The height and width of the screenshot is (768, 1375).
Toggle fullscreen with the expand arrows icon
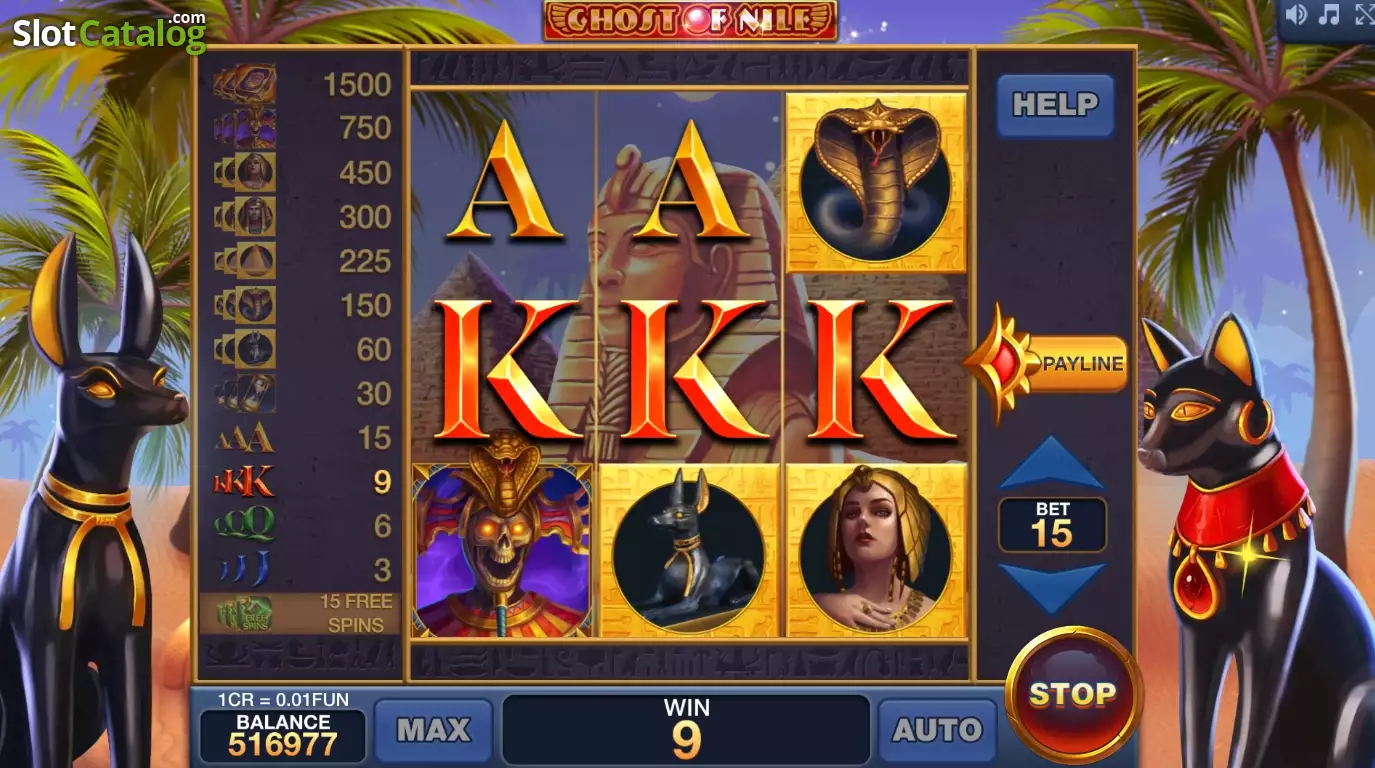click(x=1364, y=15)
